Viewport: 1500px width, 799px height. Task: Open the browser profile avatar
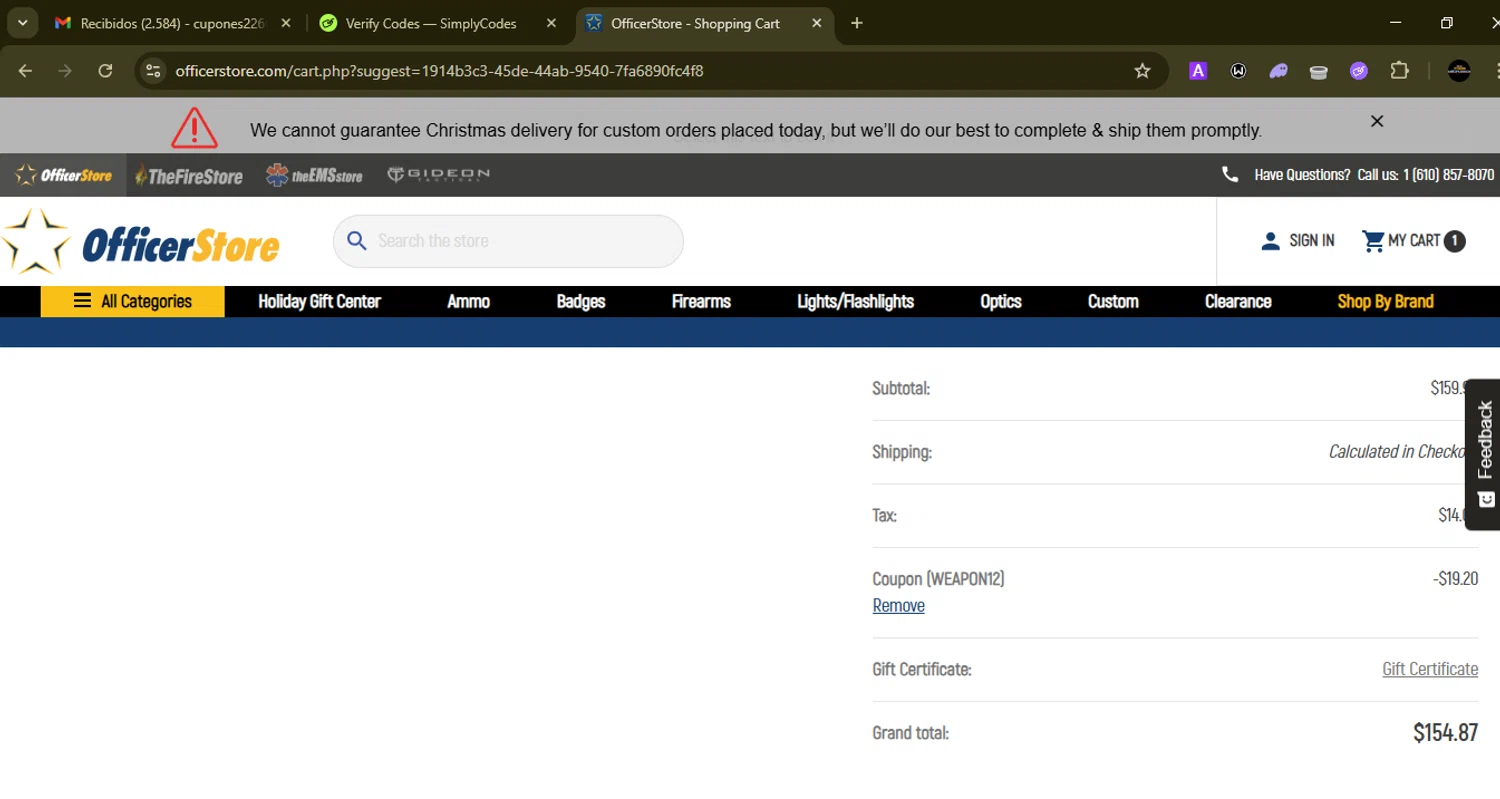[1459, 71]
